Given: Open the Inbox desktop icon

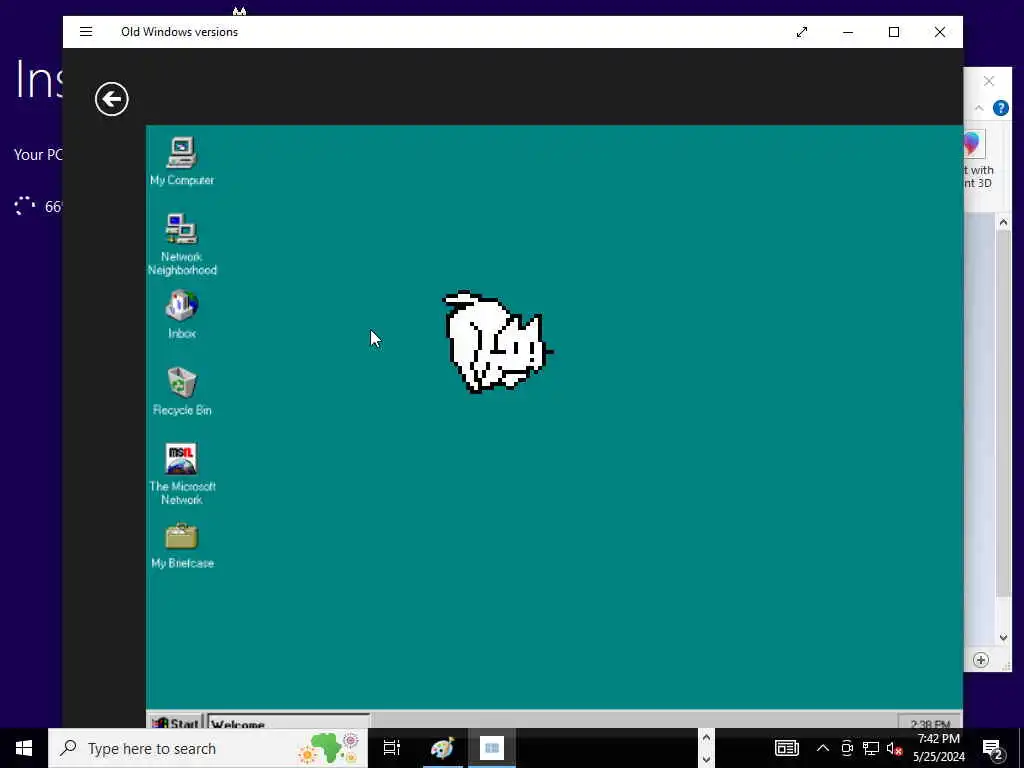Looking at the screenshot, I should pyautogui.click(x=182, y=315).
